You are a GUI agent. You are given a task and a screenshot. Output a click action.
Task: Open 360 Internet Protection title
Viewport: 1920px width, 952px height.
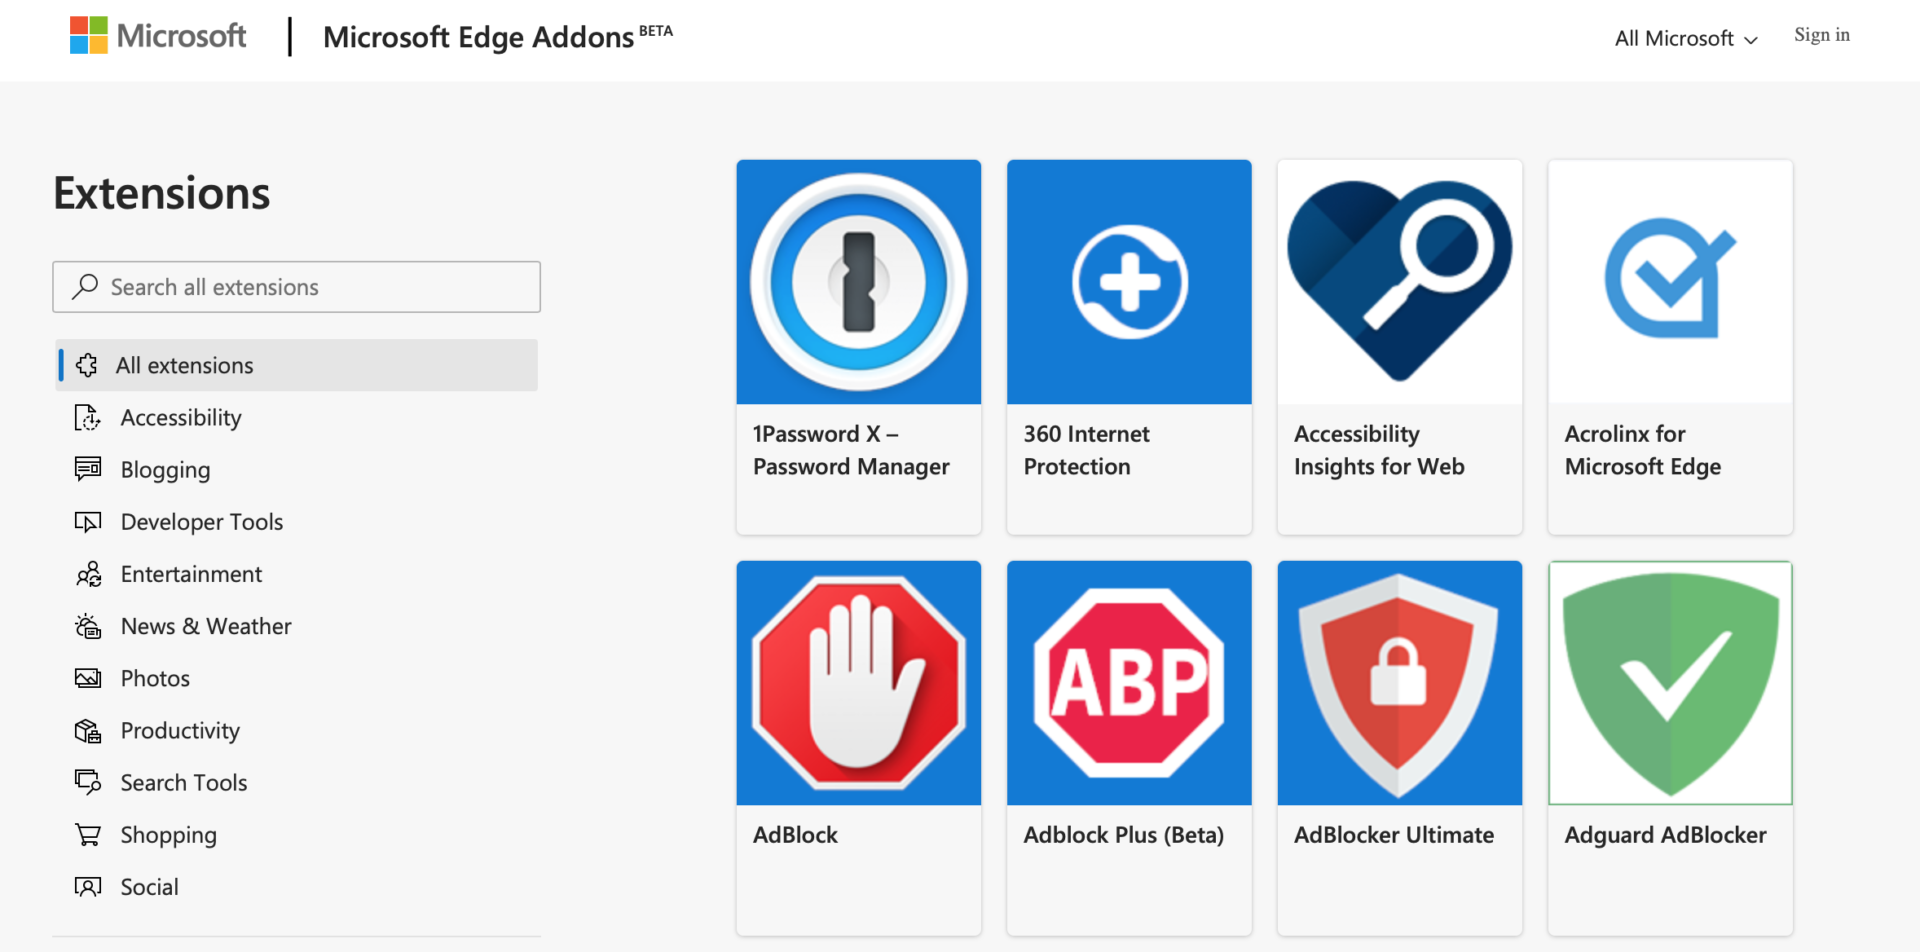click(x=1086, y=450)
